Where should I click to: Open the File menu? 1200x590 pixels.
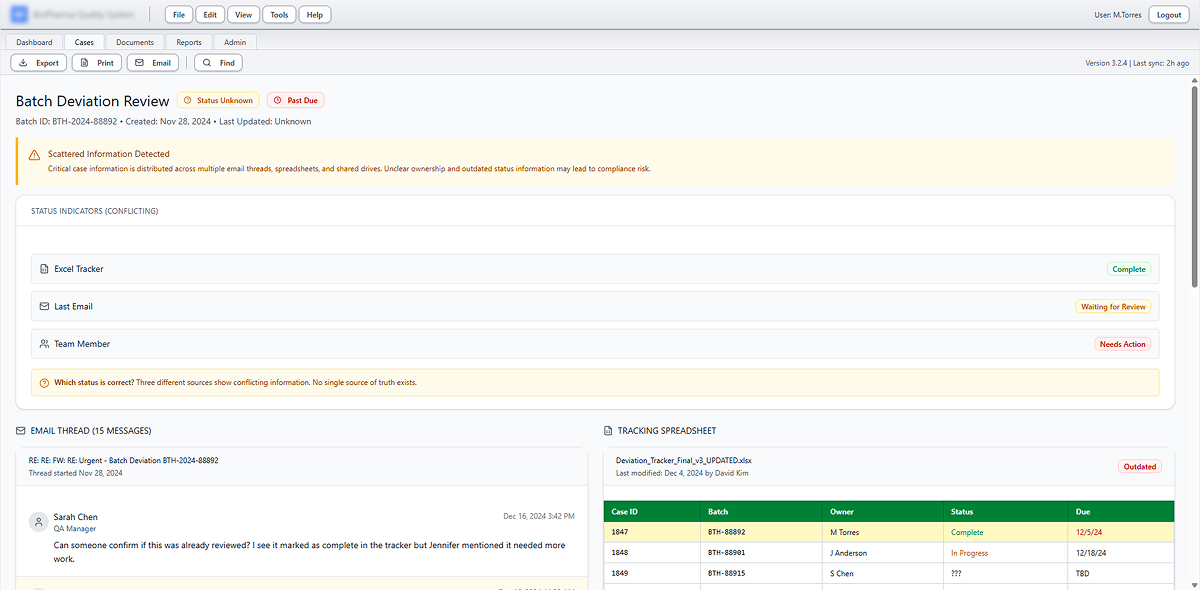coord(178,15)
